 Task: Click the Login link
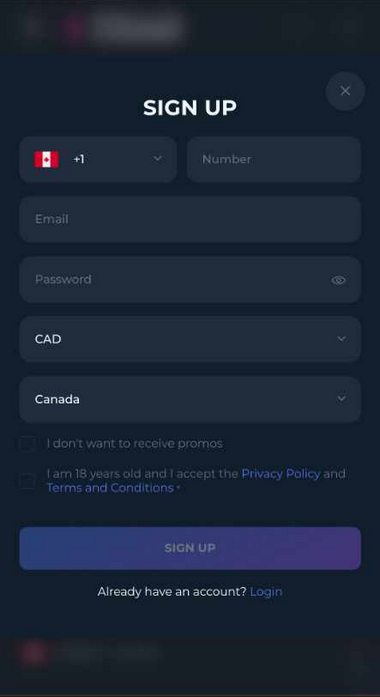[x=266, y=592]
